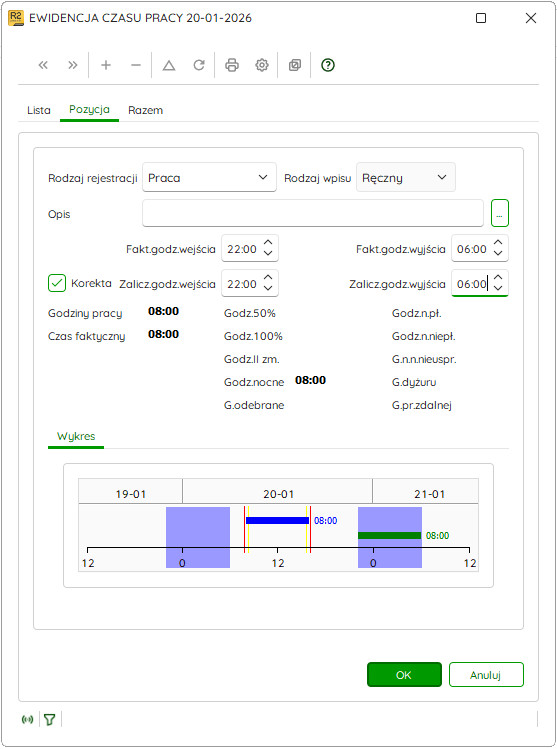Click the G.pr.zdalnej label
557x749 pixels.
pos(422,405)
